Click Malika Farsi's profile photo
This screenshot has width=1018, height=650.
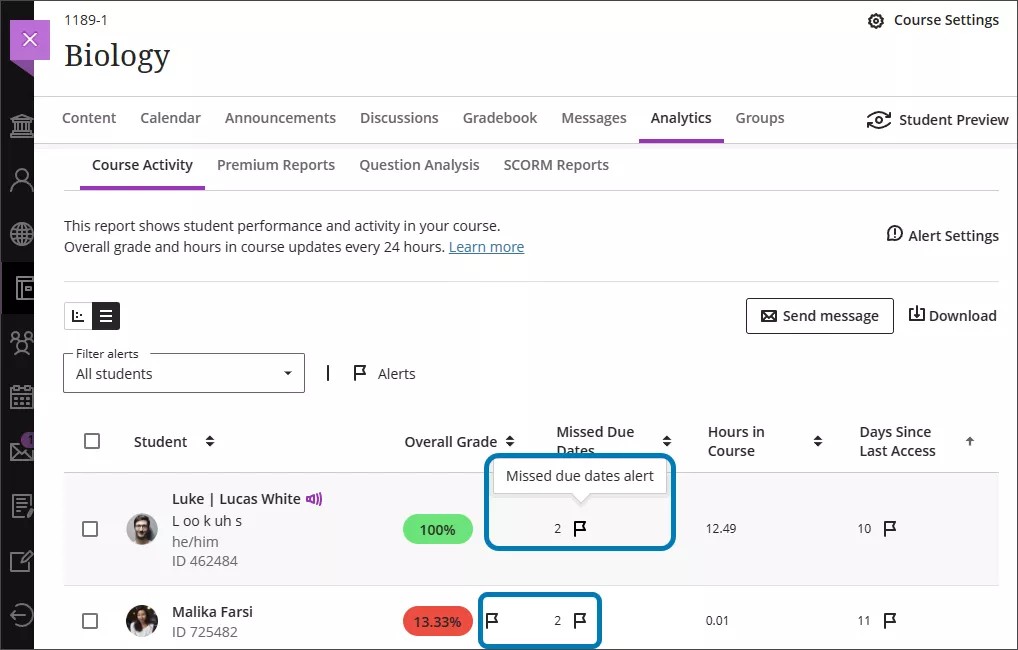[x=141, y=620]
